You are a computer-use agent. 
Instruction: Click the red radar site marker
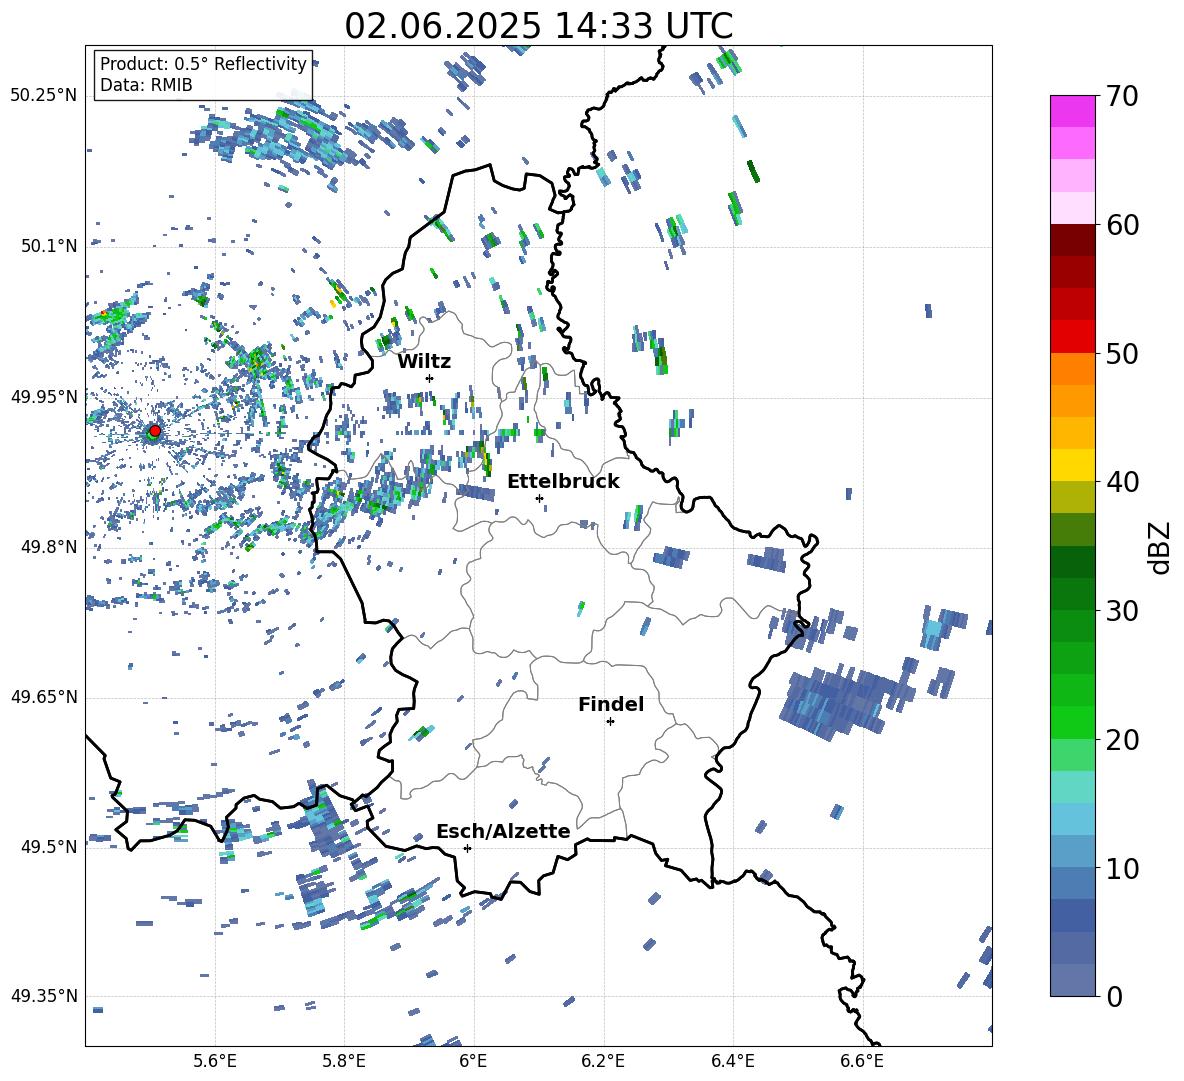pyautogui.click(x=155, y=430)
